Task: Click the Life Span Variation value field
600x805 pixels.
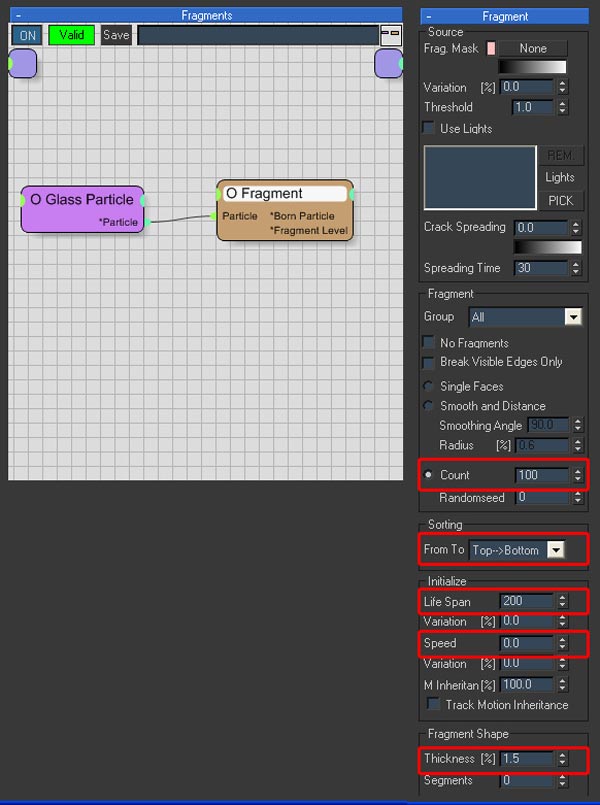Action: 527,621
